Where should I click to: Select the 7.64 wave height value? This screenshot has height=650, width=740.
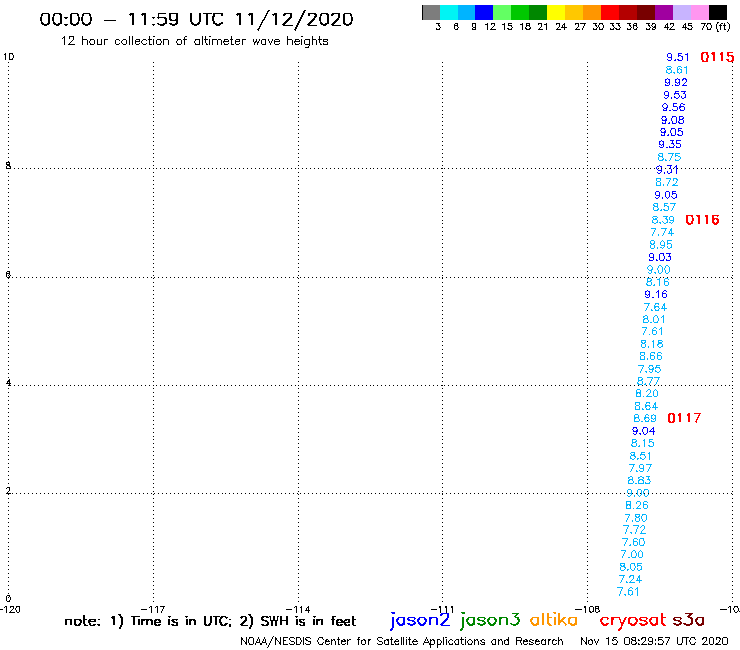[x=655, y=307]
